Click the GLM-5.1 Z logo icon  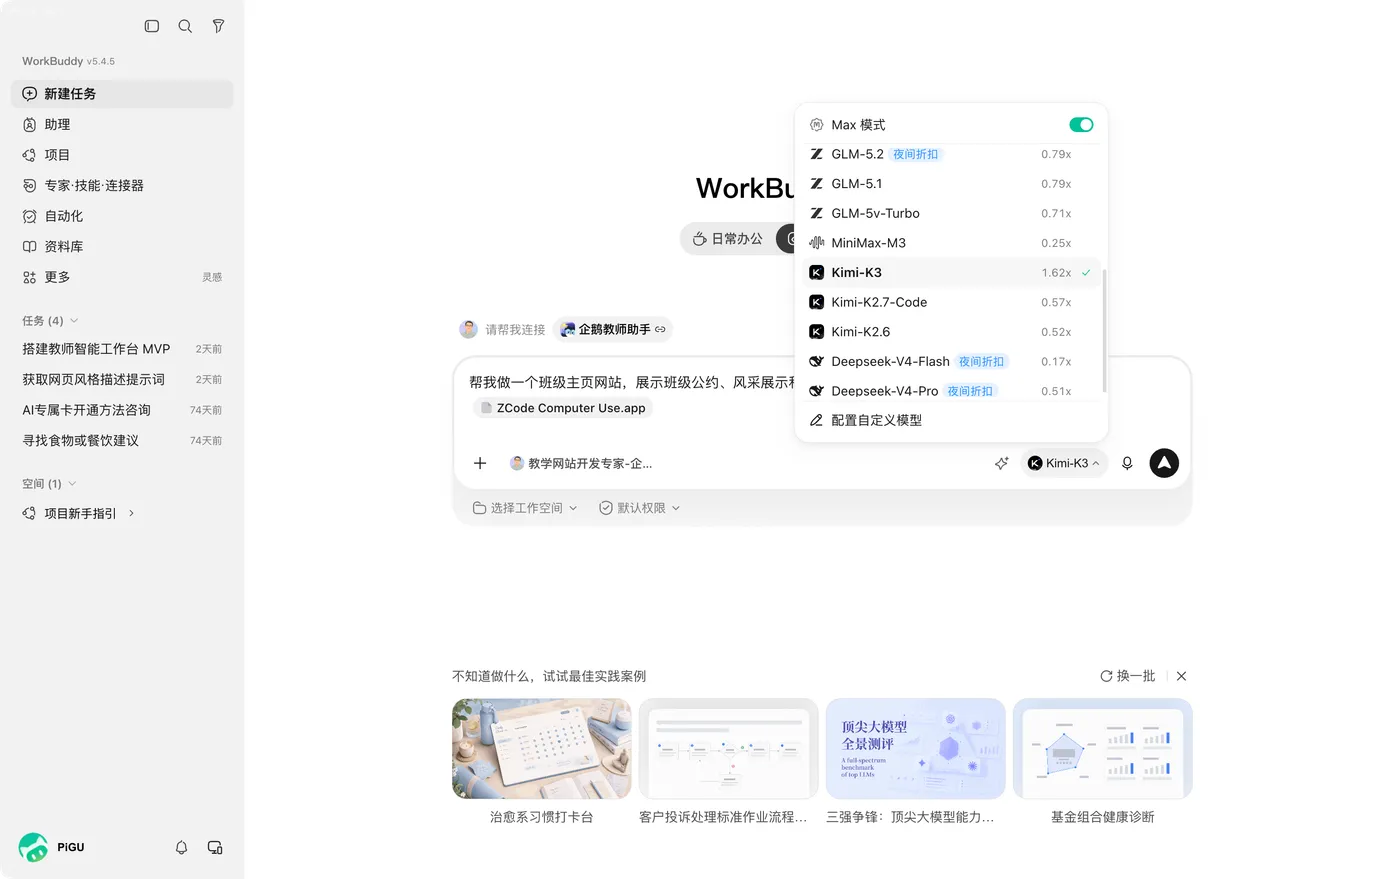pos(816,184)
